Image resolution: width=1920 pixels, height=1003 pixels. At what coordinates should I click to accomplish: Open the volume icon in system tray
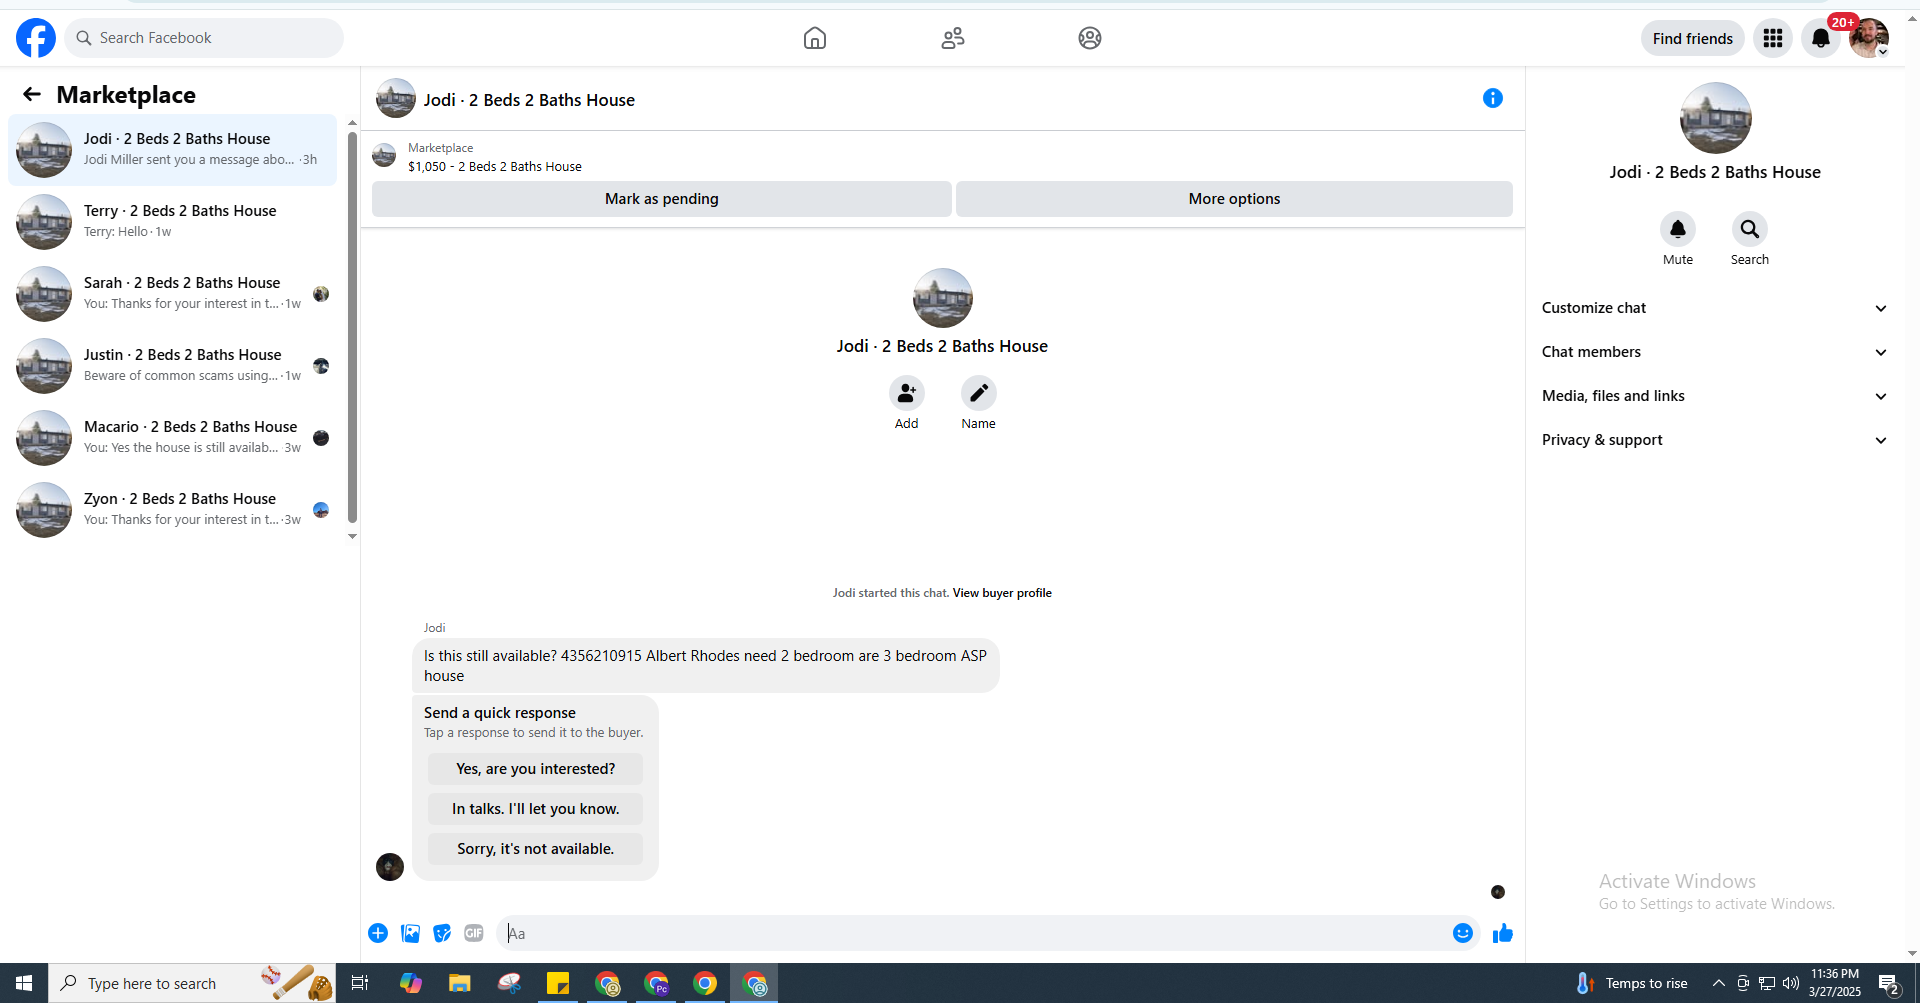pyautogui.click(x=1791, y=983)
